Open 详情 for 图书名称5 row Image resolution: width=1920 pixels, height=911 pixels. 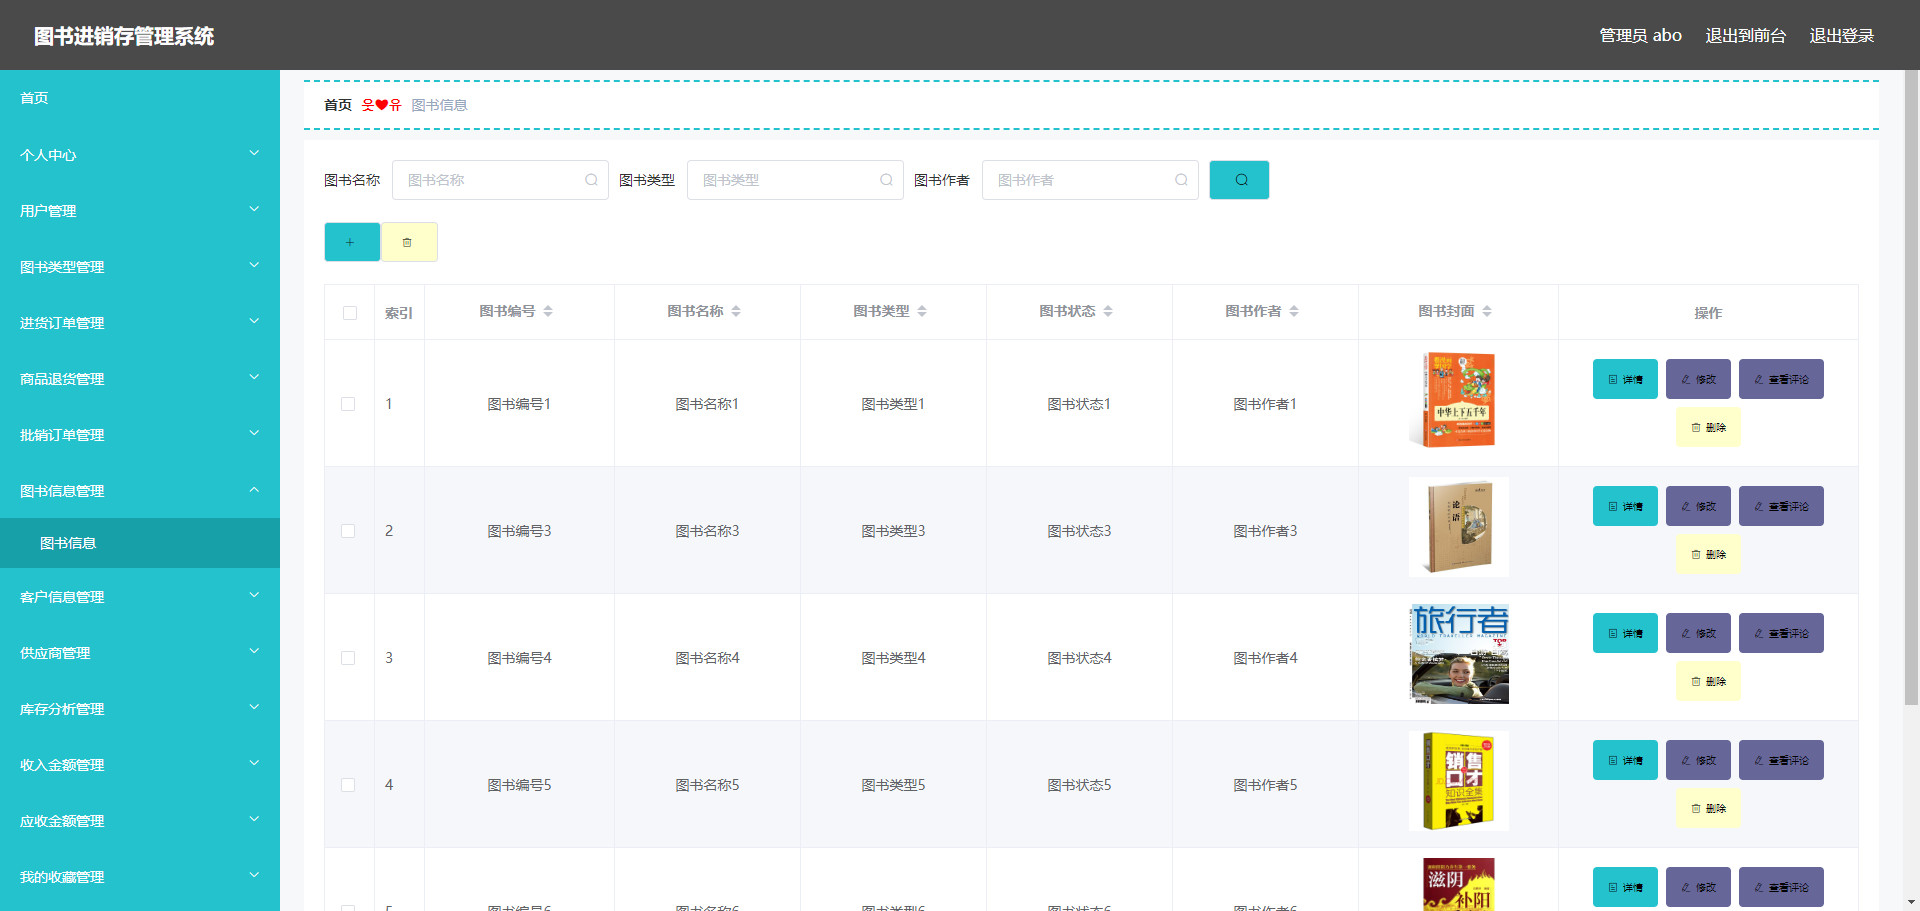tap(1625, 760)
